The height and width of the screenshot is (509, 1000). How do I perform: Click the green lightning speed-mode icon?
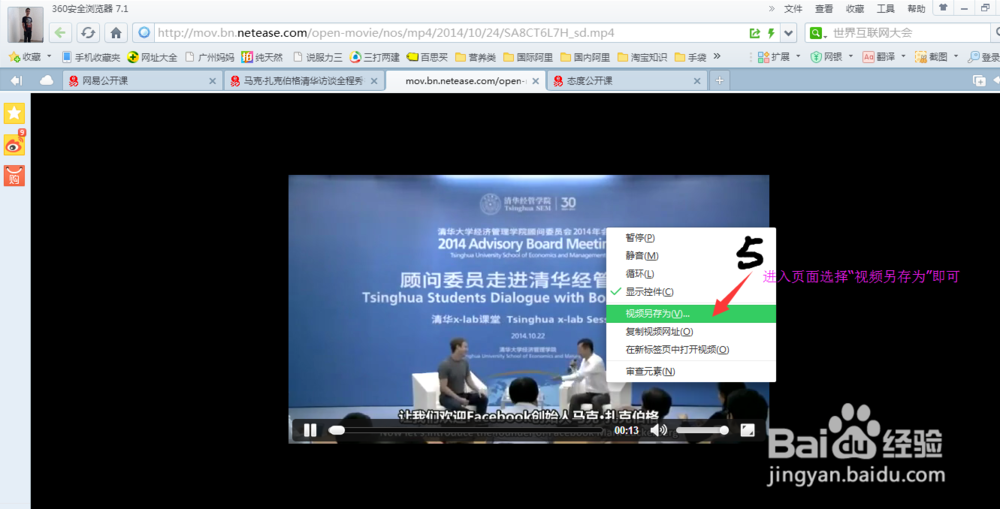pyautogui.click(x=771, y=33)
